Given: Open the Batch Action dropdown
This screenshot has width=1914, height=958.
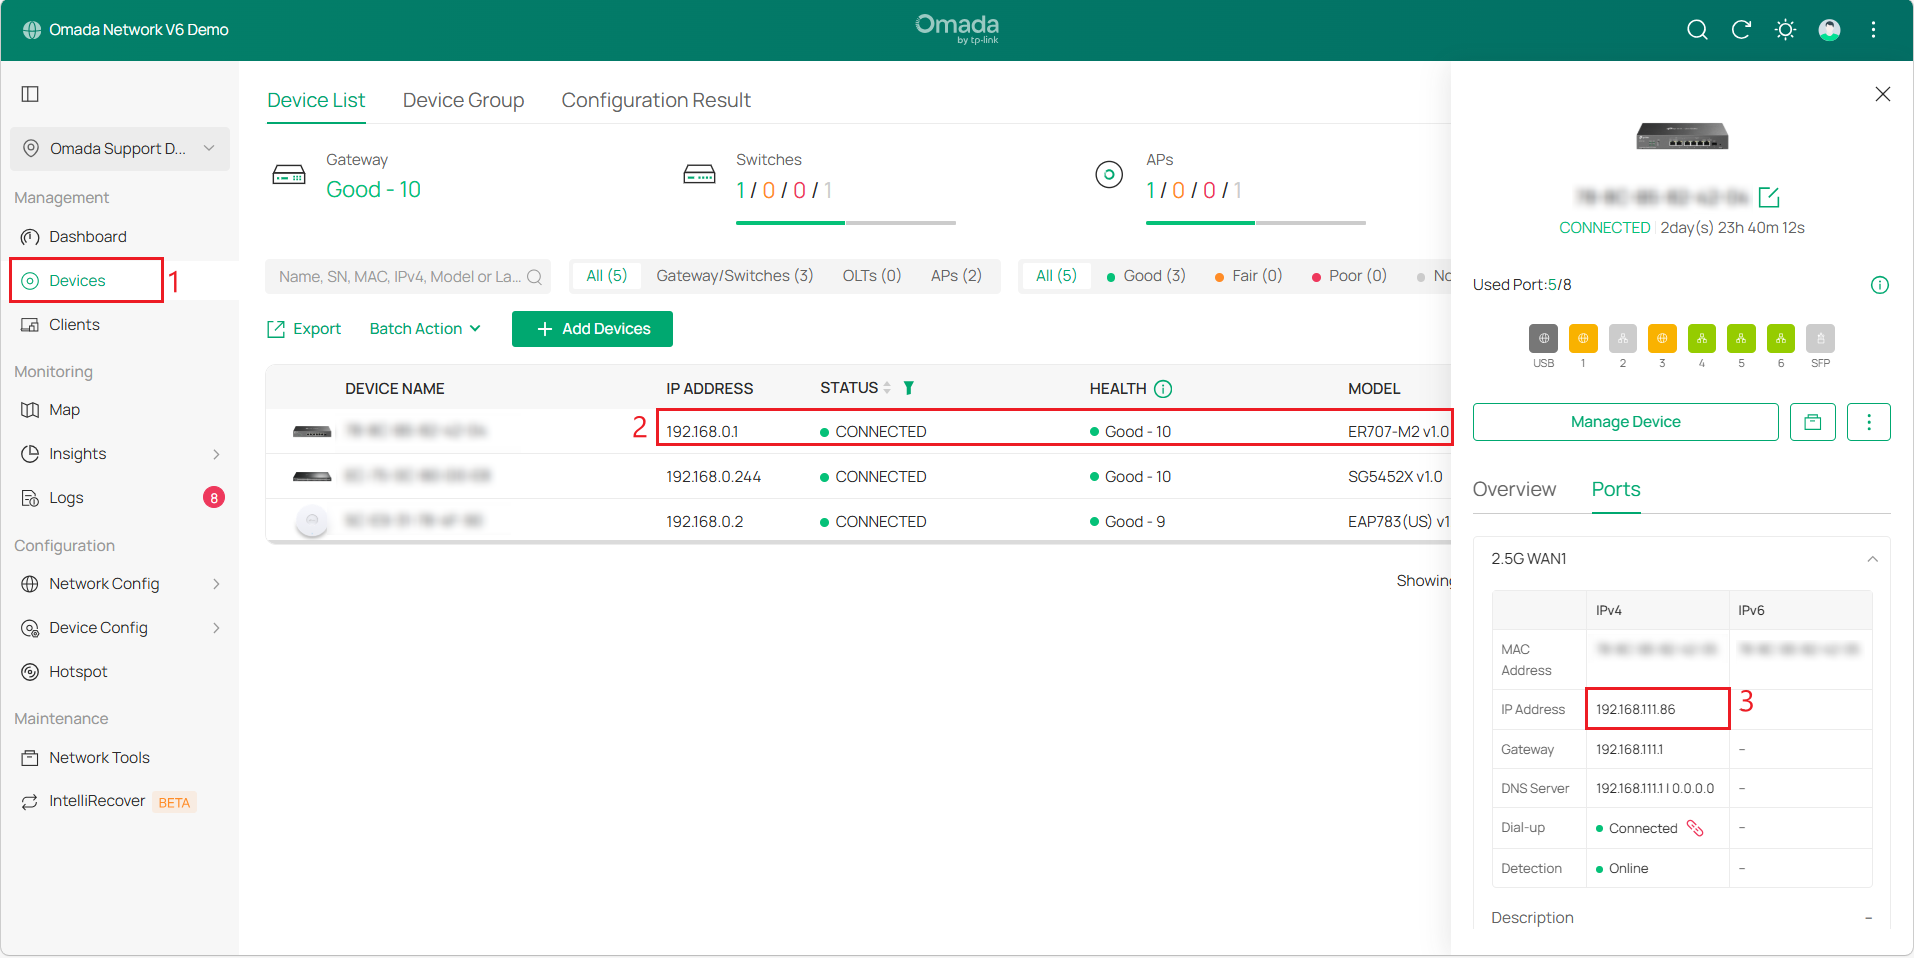Looking at the screenshot, I should tap(425, 329).
